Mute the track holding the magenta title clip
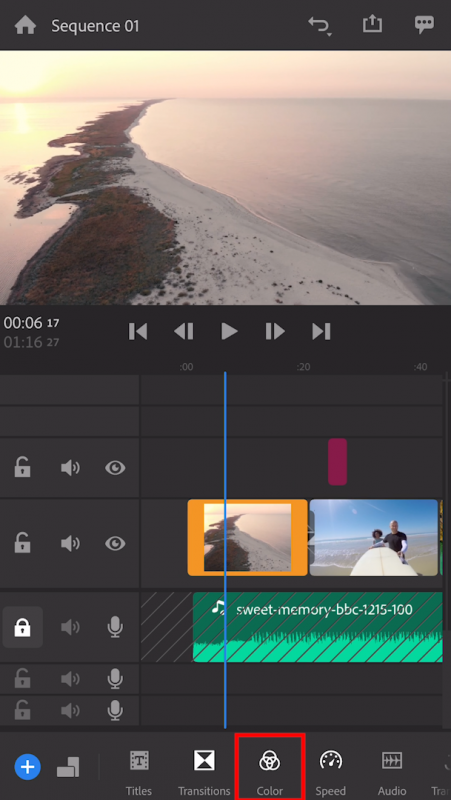 pos(70,468)
